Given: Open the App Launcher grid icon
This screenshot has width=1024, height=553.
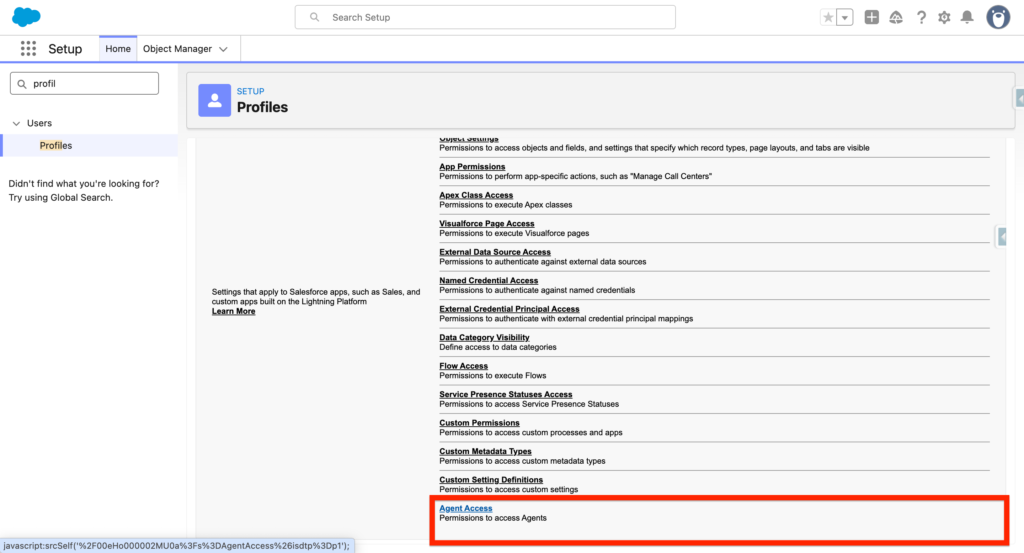Looking at the screenshot, I should tap(28, 49).
